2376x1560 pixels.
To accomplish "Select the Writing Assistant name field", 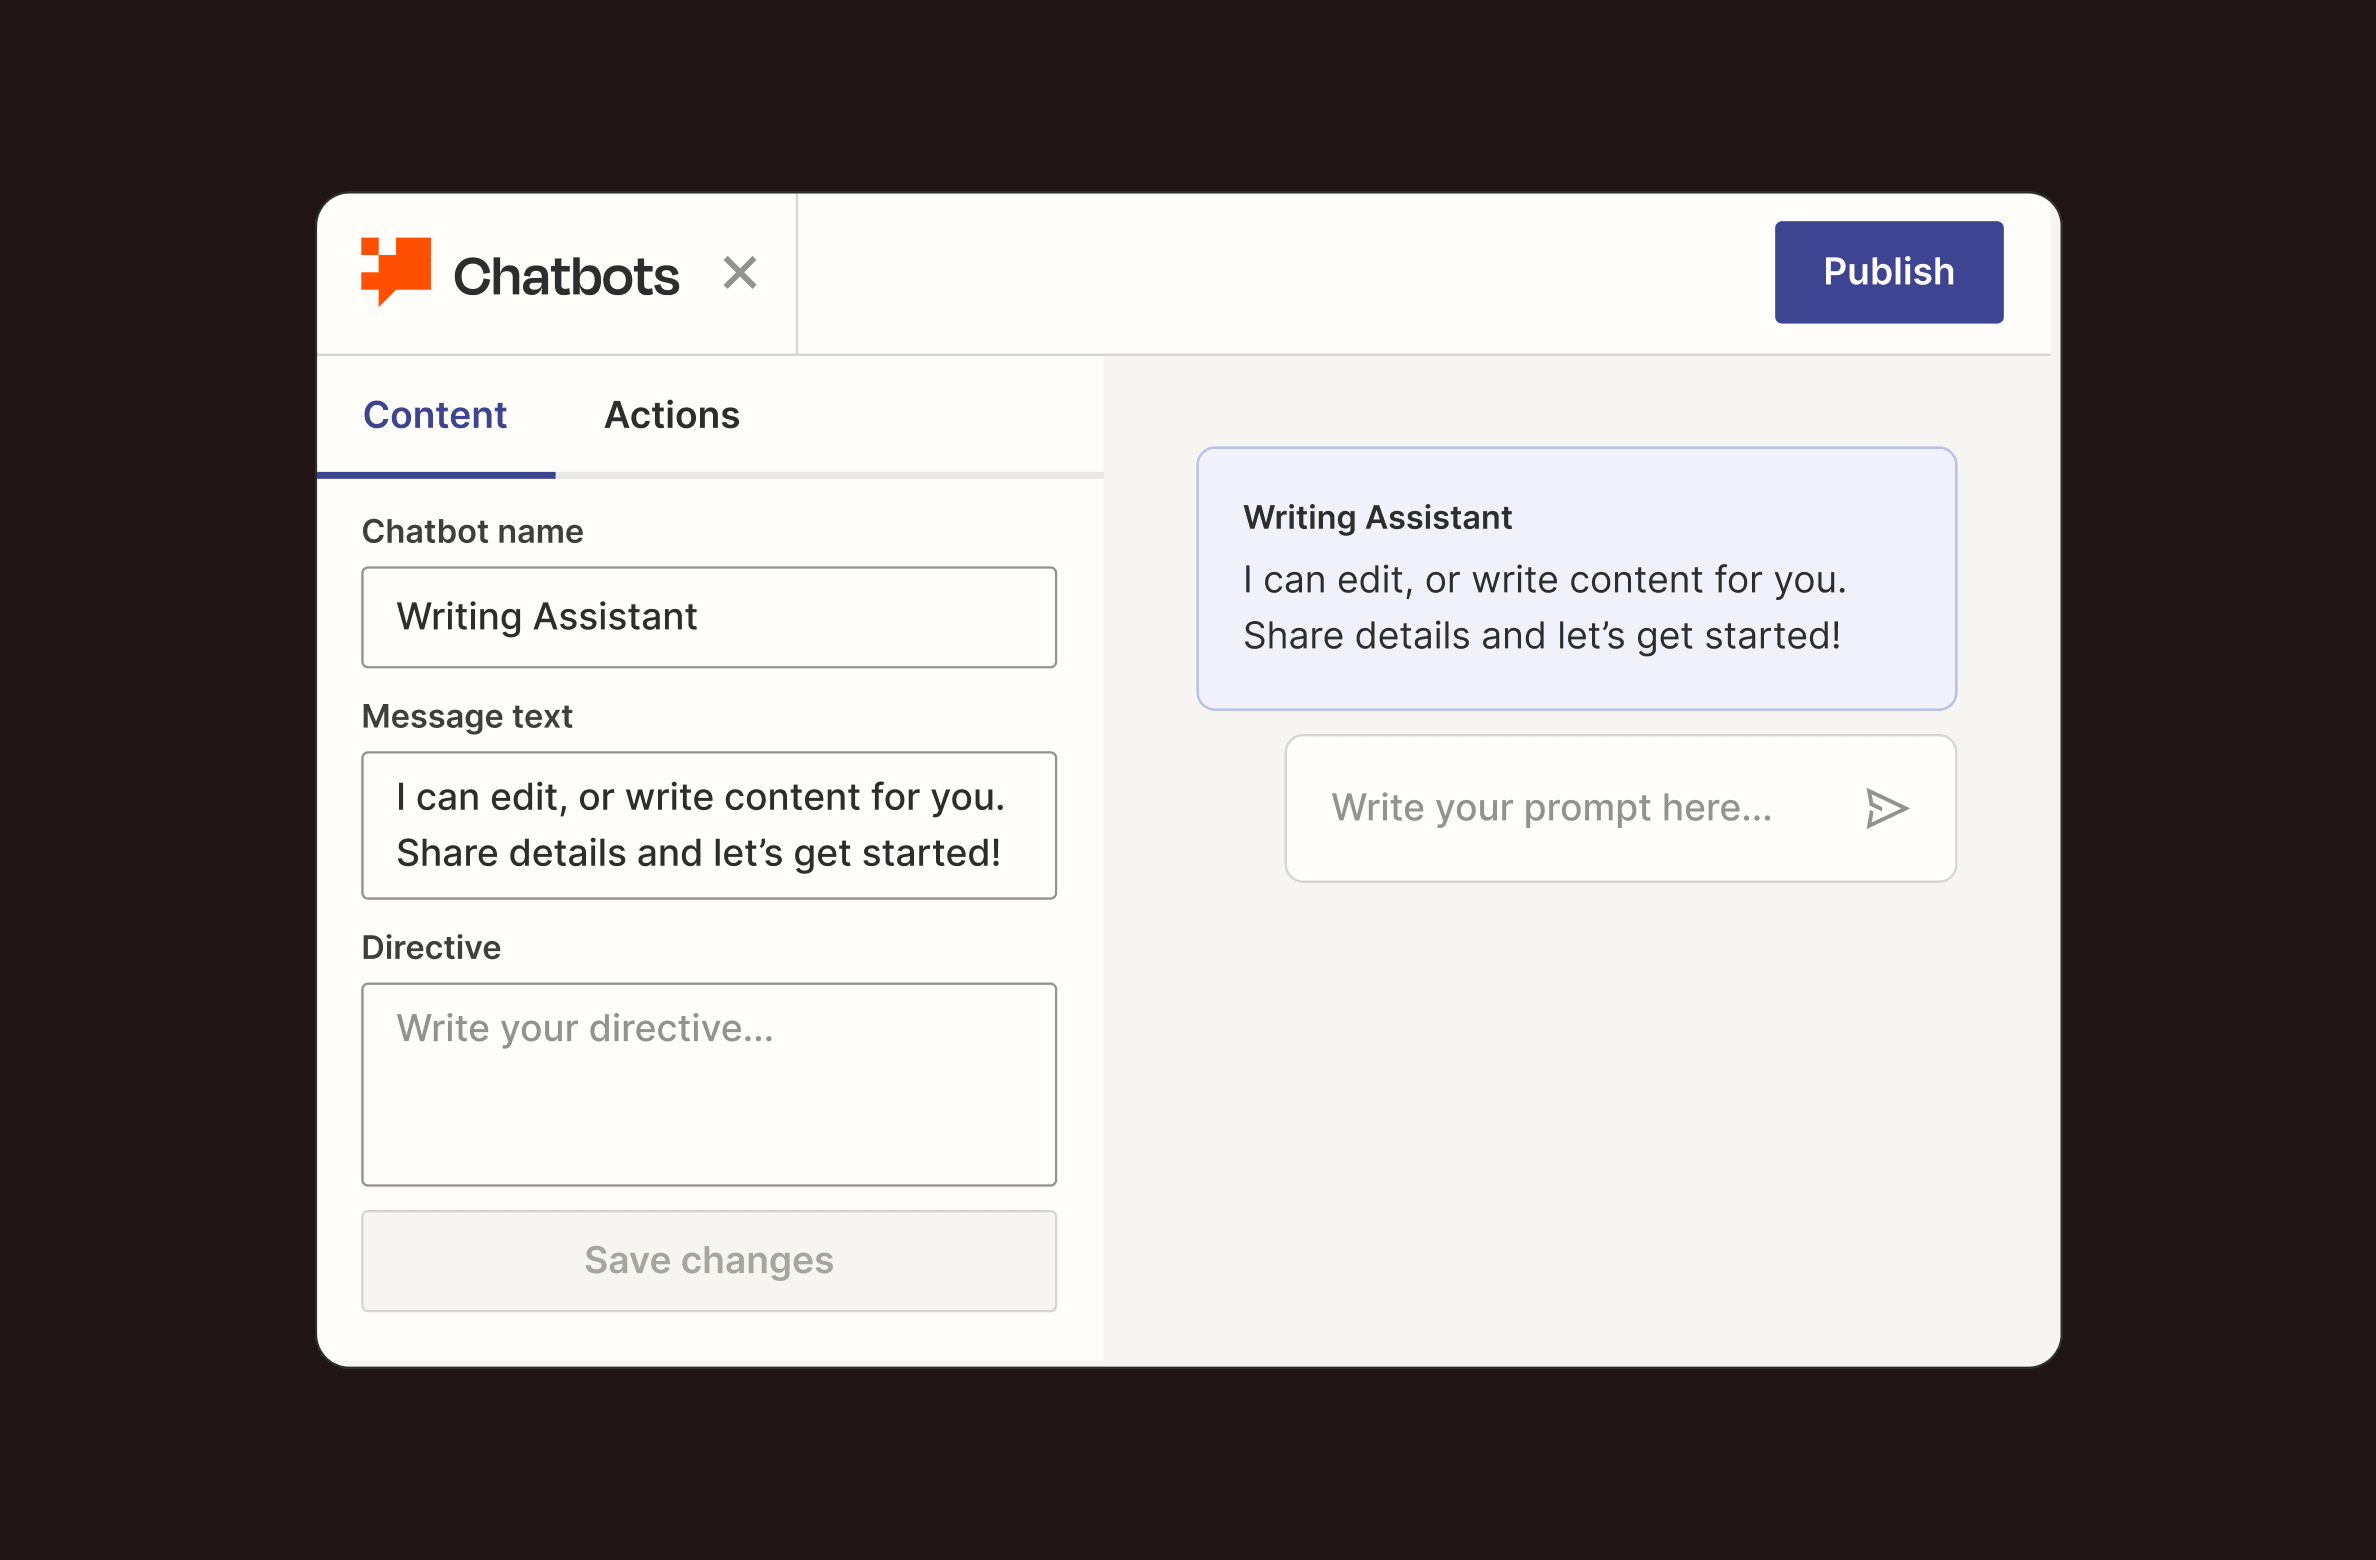I will (710, 616).
